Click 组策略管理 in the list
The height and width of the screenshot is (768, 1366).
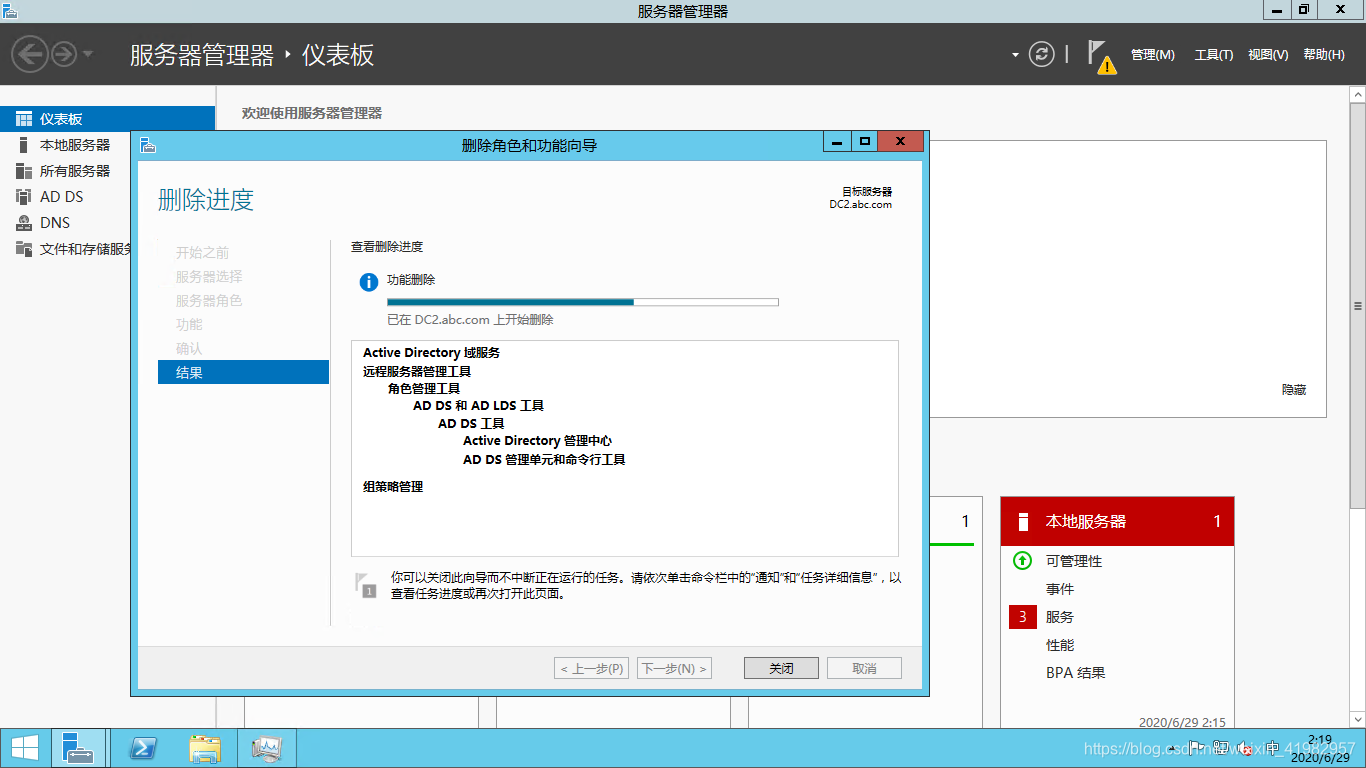(393, 487)
